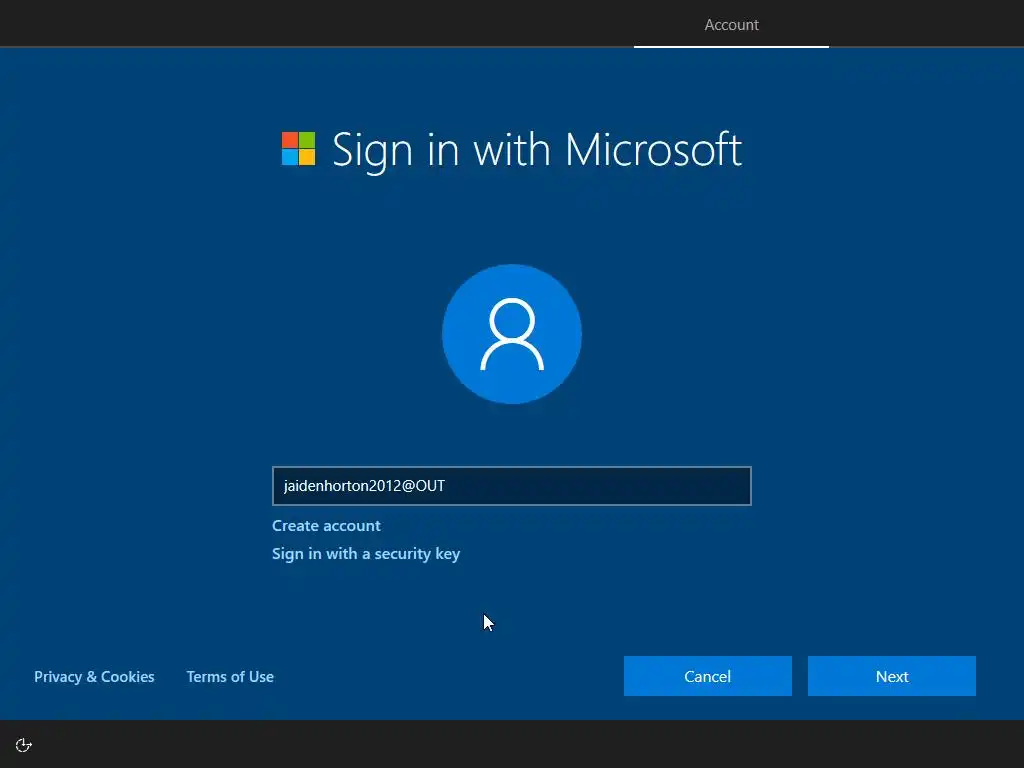Click the Microsoft logo in the heading
The image size is (1024, 768).
click(298, 149)
